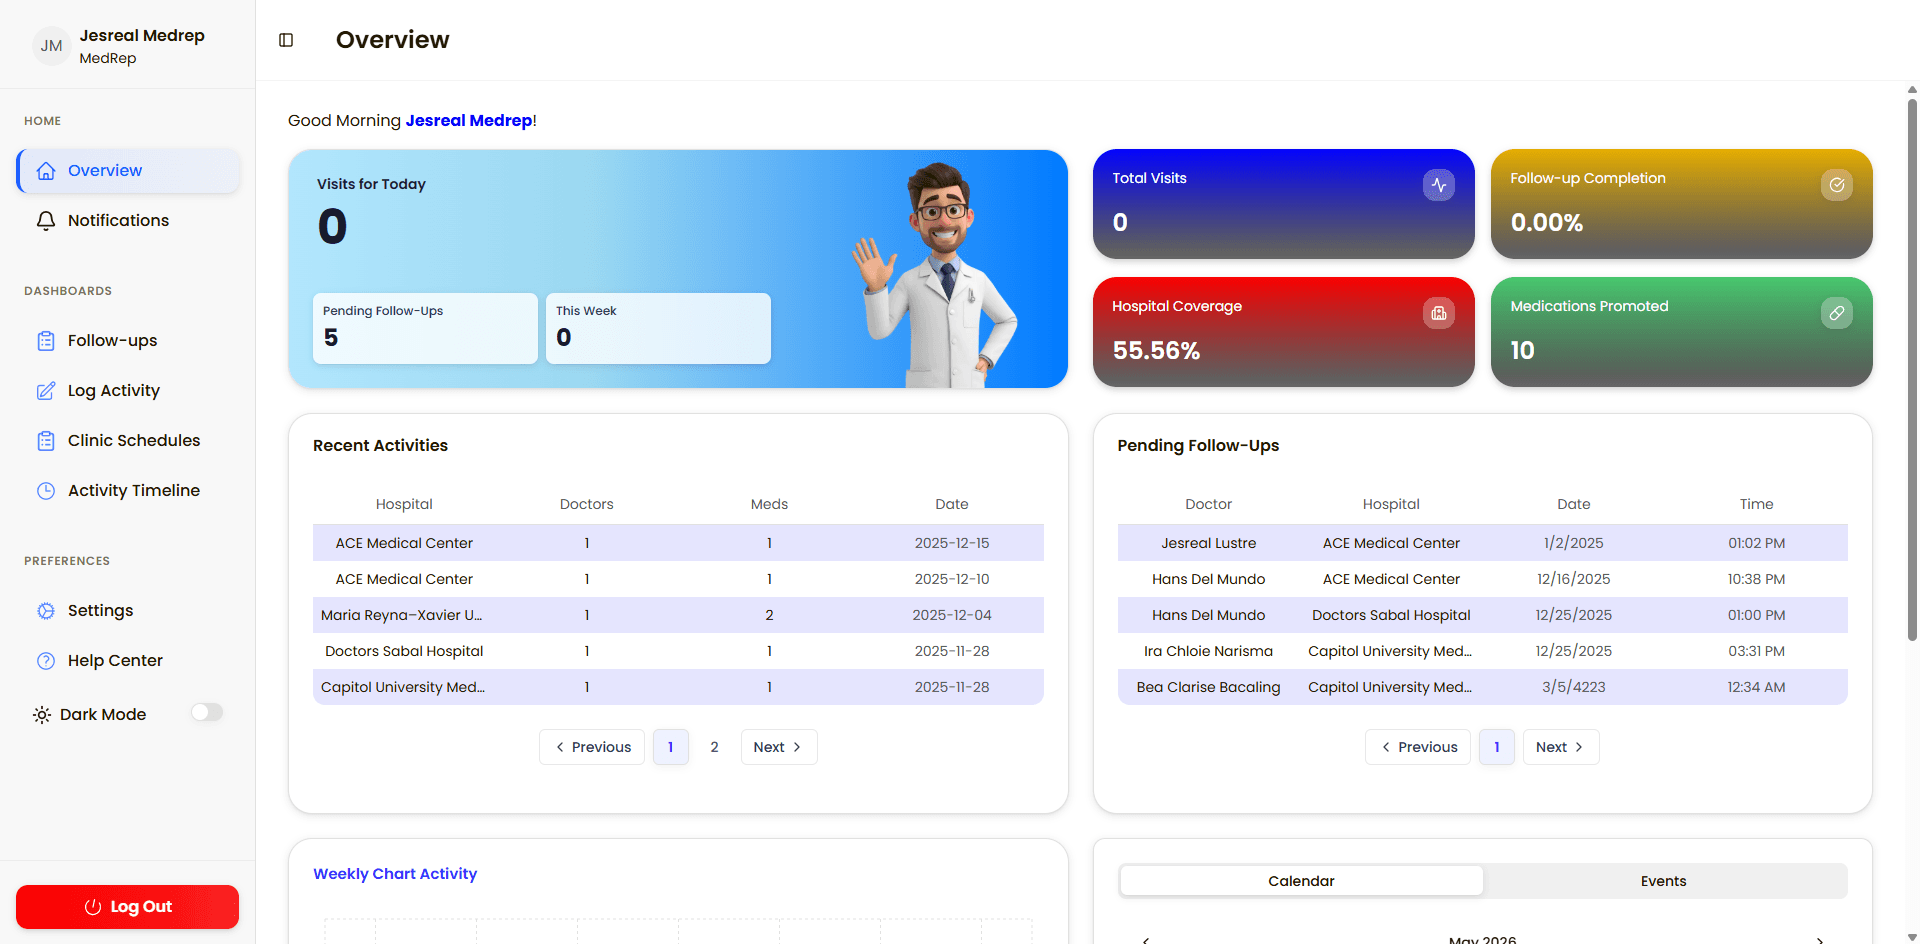The width and height of the screenshot is (1920, 944).
Task: Open Activity Timeline clock icon
Action: point(46,490)
